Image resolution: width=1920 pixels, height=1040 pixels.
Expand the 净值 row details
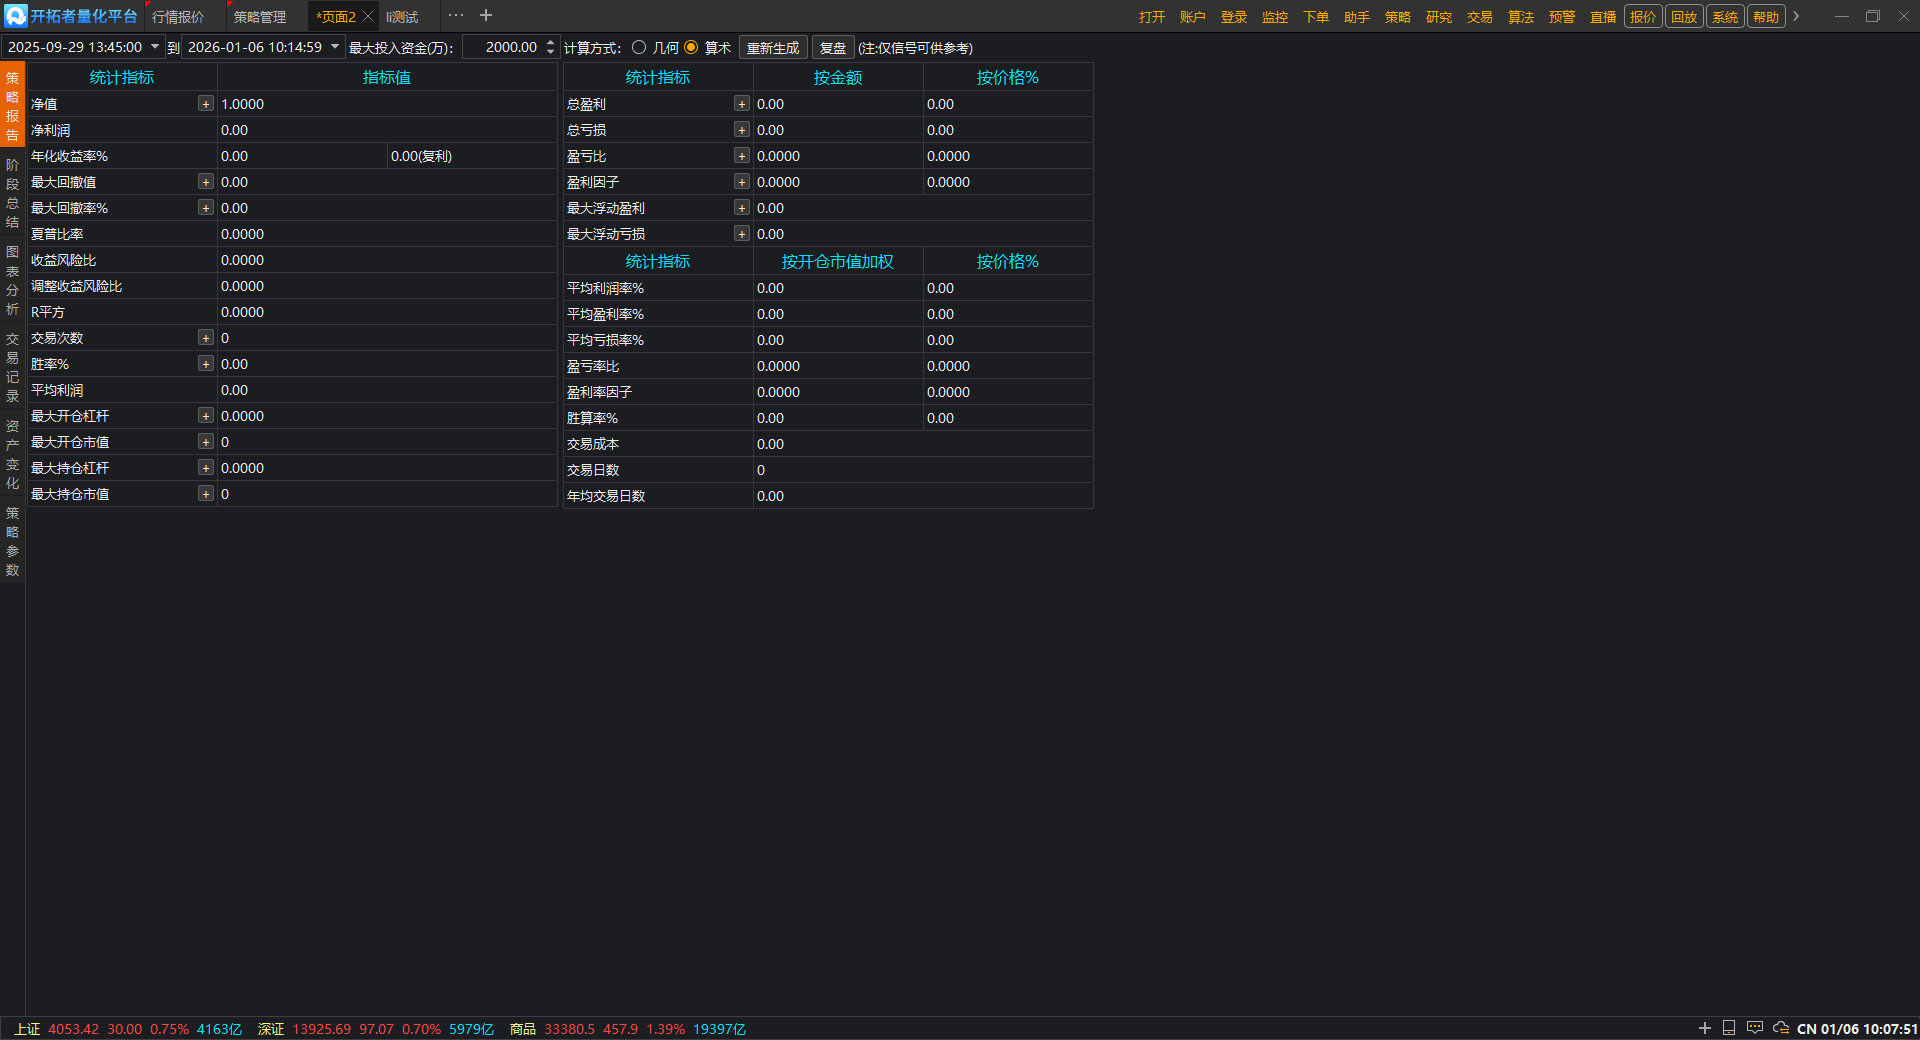205,104
